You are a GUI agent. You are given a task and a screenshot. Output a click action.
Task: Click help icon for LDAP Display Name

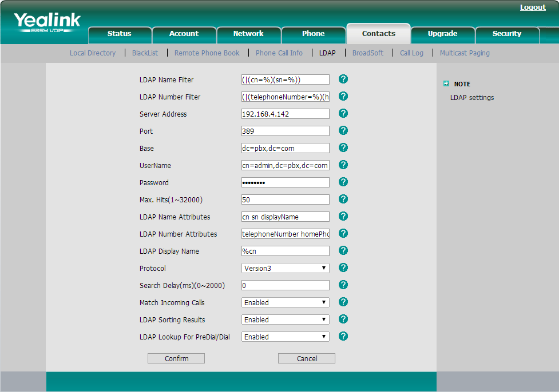pyautogui.click(x=343, y=251)
